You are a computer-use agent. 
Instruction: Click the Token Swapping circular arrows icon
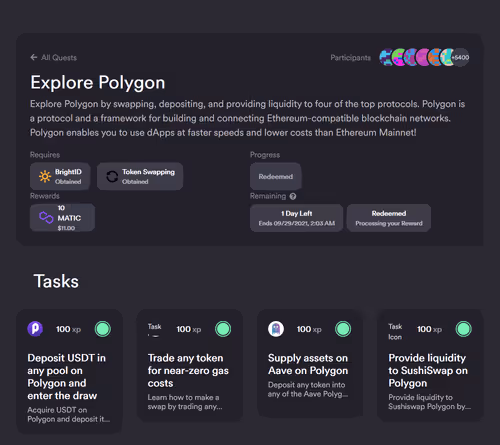tap(112, 176)
